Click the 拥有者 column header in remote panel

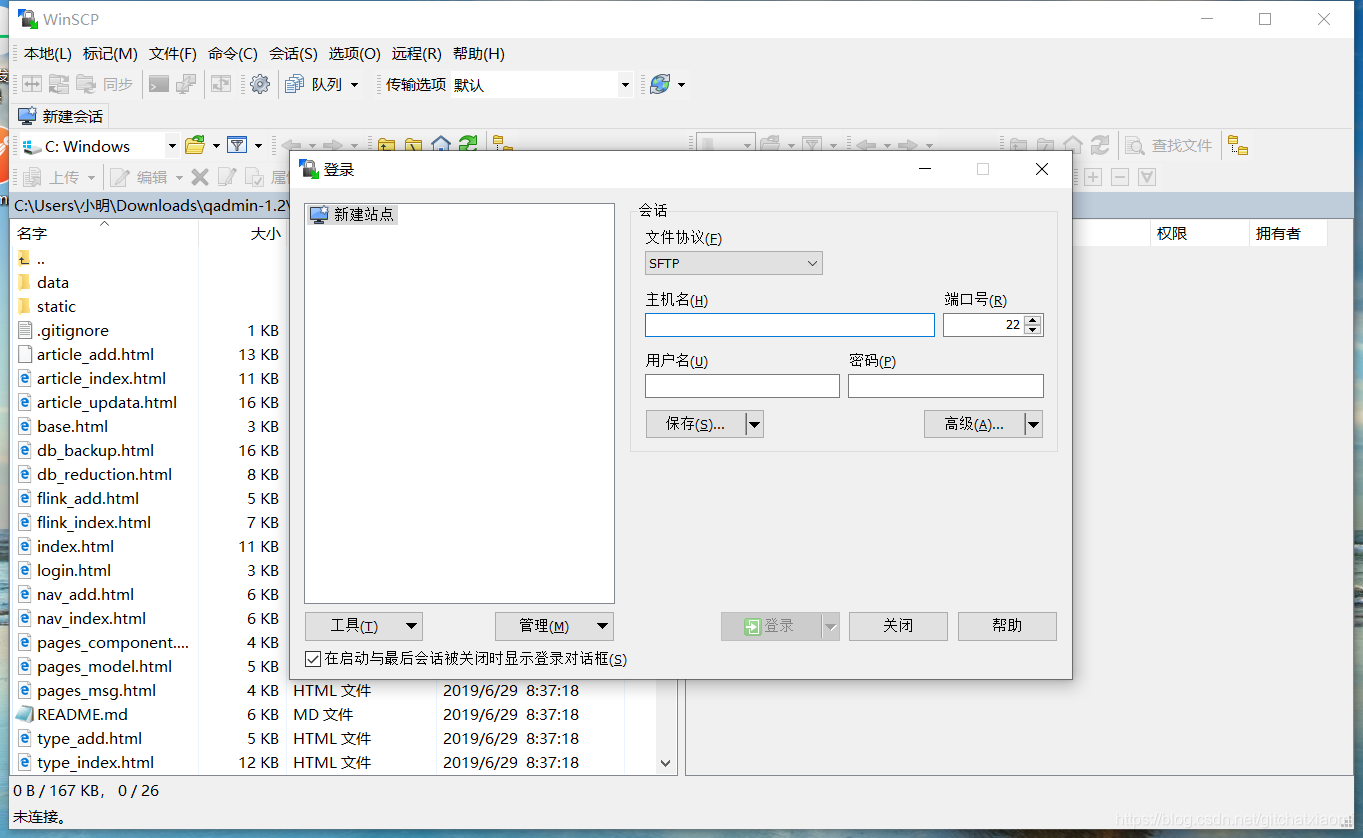[x=1289, y=234]
